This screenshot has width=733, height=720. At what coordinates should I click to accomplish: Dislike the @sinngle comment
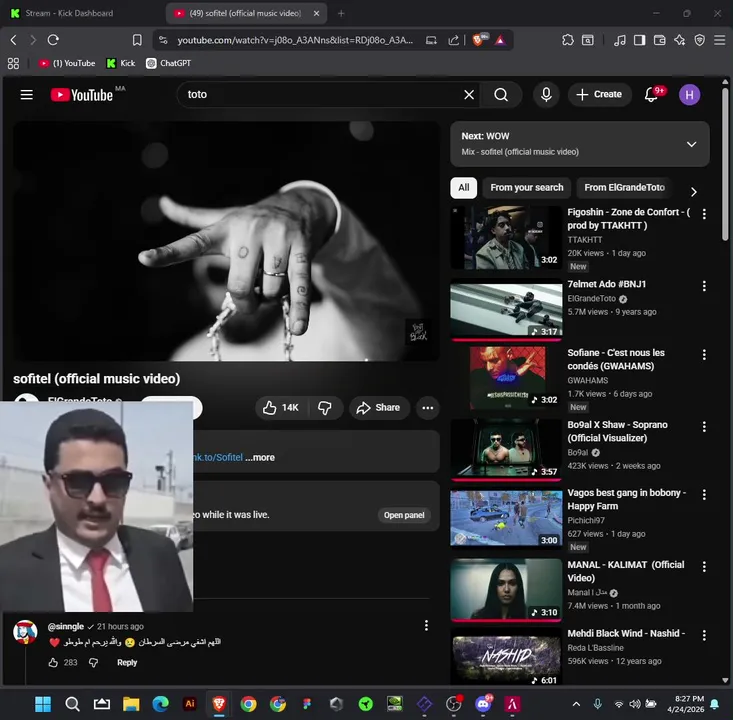click(93, 662)
